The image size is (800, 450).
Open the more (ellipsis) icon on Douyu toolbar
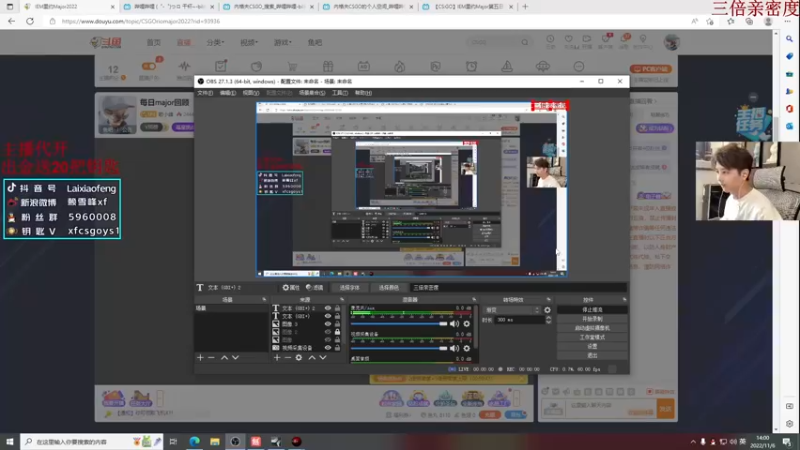(579, 66)
